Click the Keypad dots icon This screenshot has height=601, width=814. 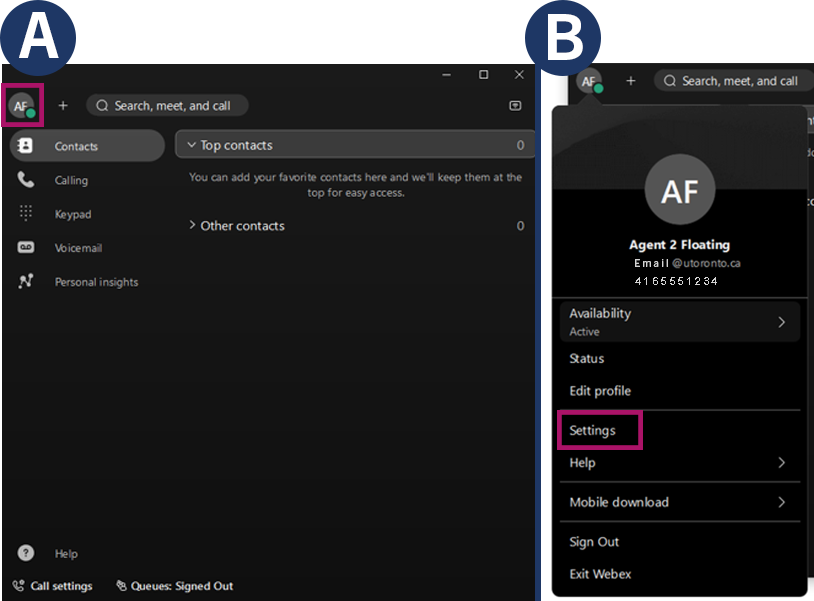[x=25, y=213]
